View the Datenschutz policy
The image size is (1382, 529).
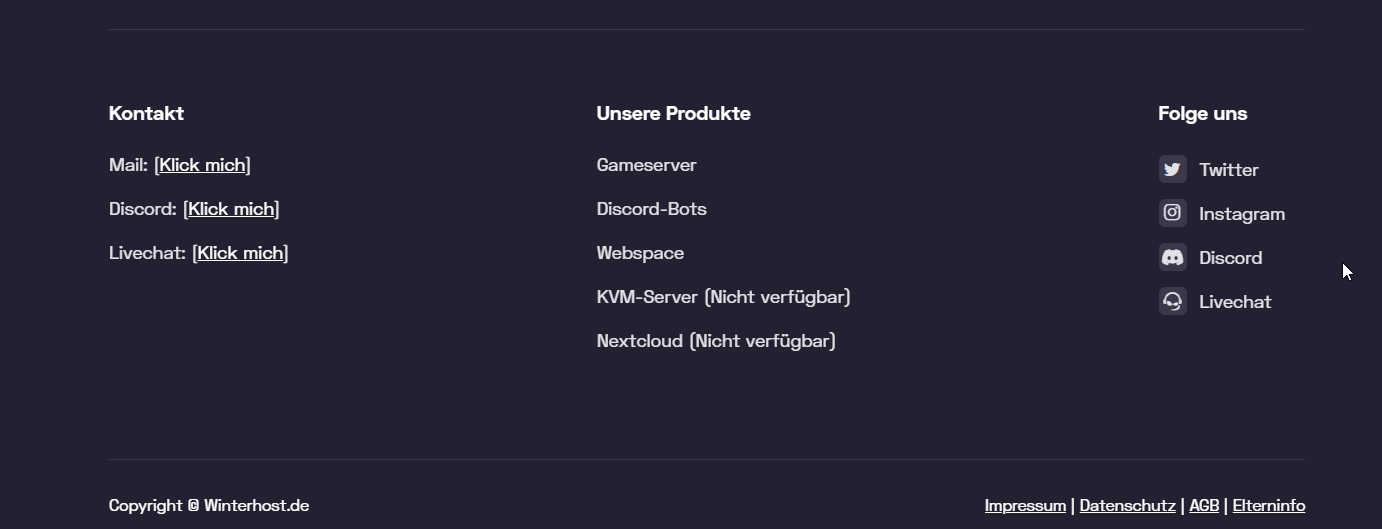coord(1127,506)
